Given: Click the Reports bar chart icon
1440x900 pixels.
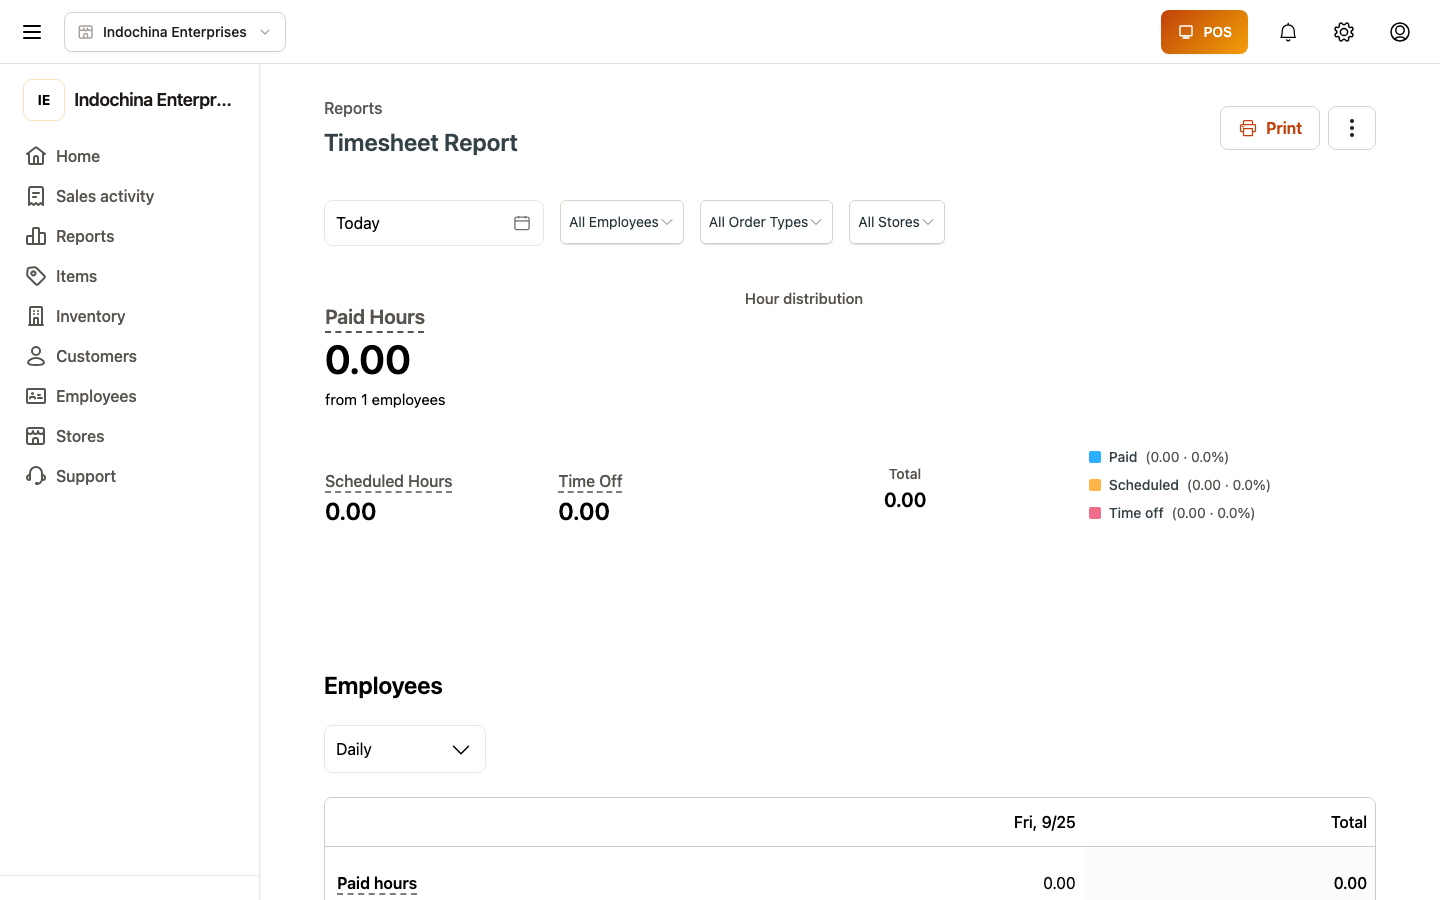Looking at the screenshot, I should (36, 236).
